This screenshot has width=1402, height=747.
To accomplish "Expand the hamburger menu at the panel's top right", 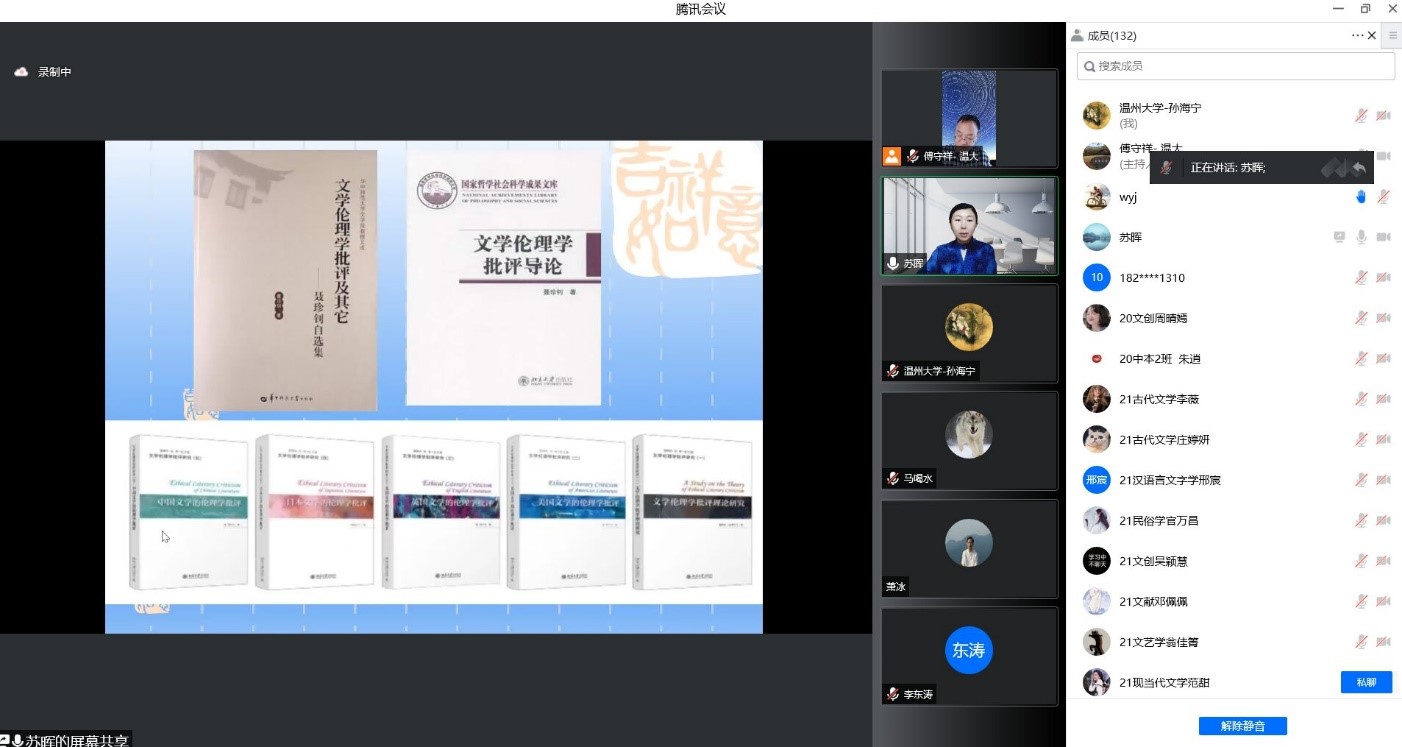I will pyautogui.click(x=1393, y=36).
